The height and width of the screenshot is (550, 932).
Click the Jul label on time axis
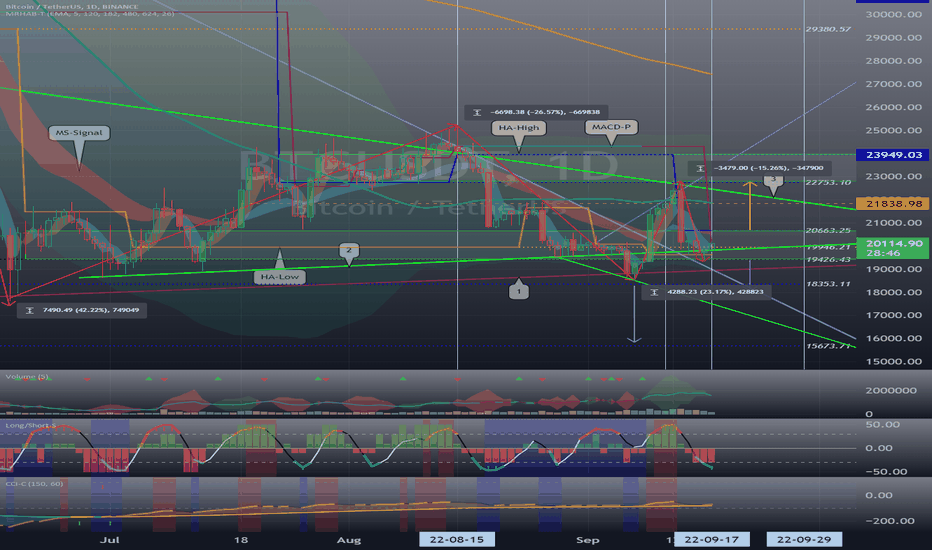coord(109,540)
